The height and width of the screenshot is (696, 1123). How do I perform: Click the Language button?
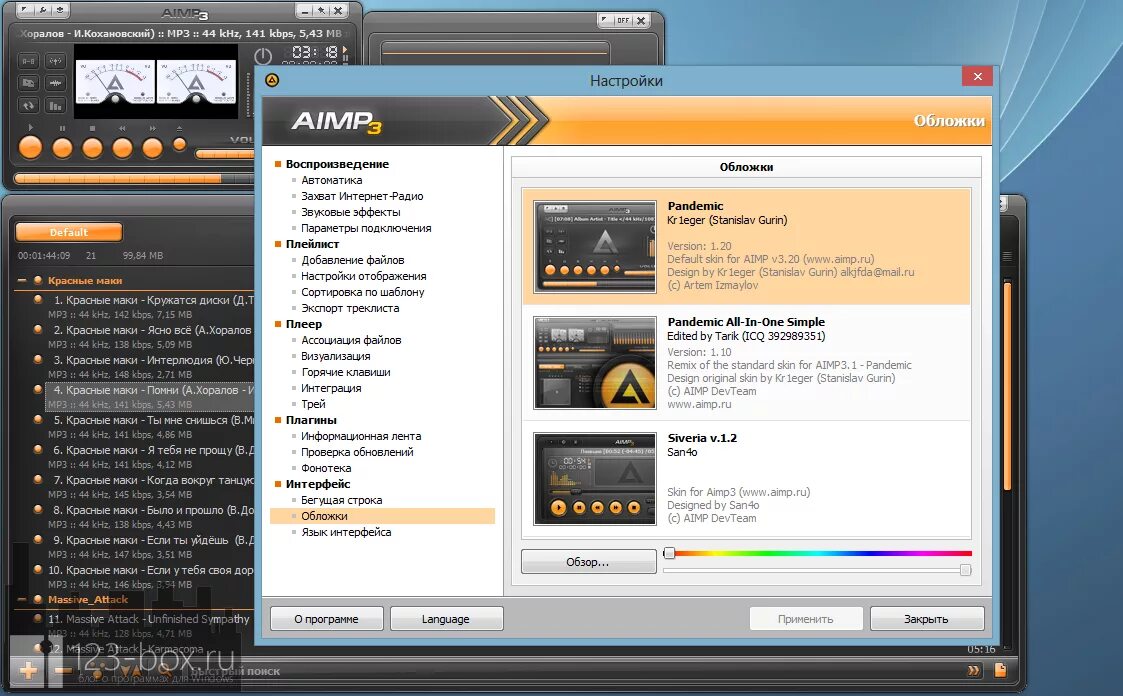pos(446,619)
